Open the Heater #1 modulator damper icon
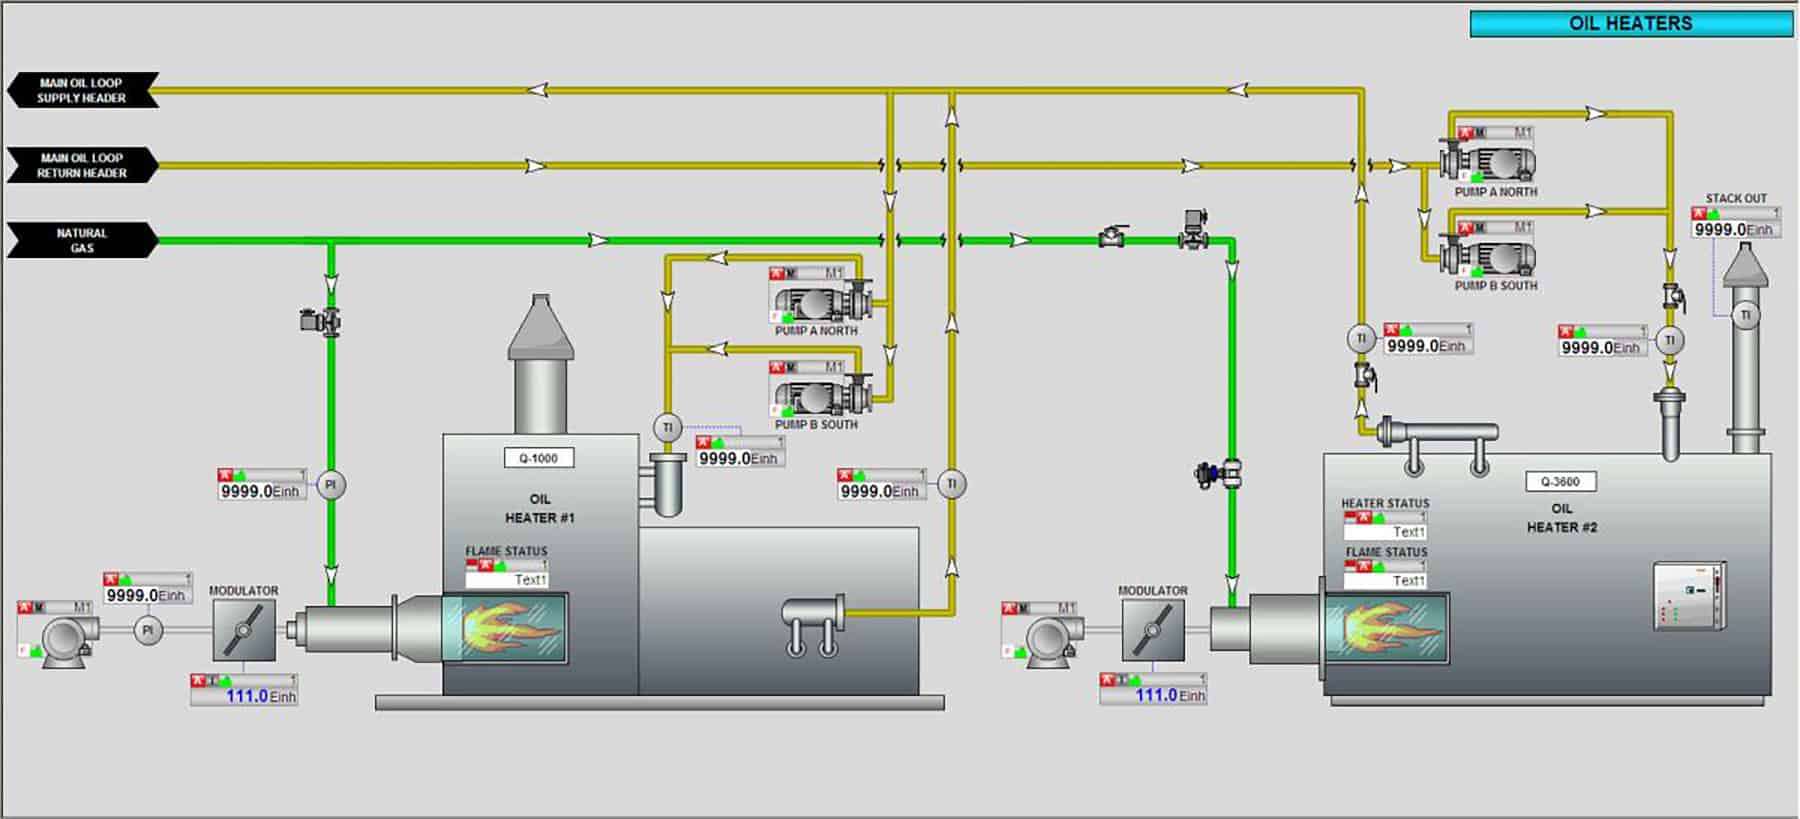 (x=244, y=630)
